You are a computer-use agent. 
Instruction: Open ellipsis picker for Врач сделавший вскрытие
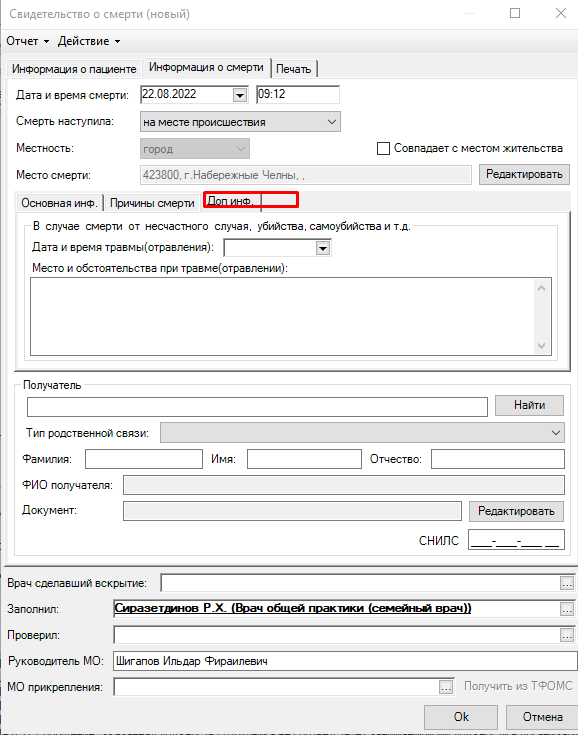[x=567, y=583]
